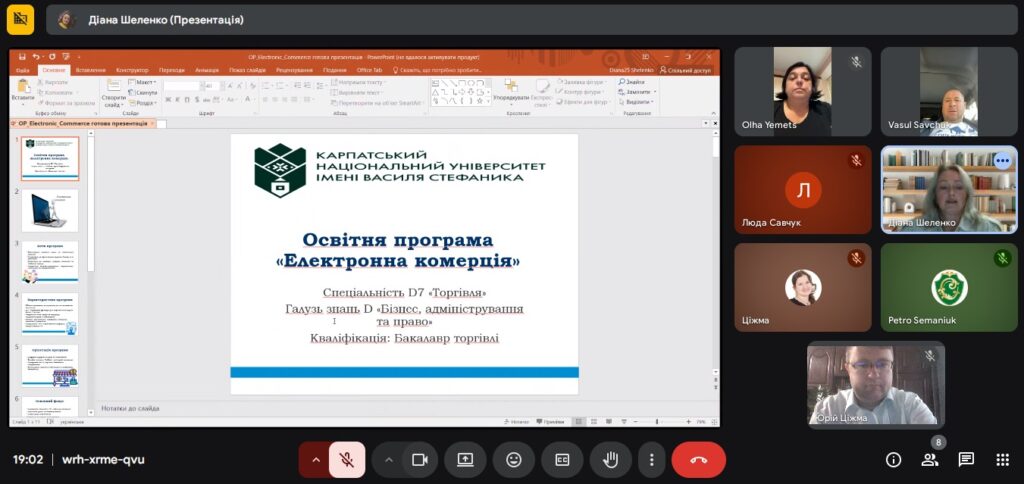This screenshot has height=484, width=1024.
Task: Open the three-dot more options menu
Action: pos(651,460)
